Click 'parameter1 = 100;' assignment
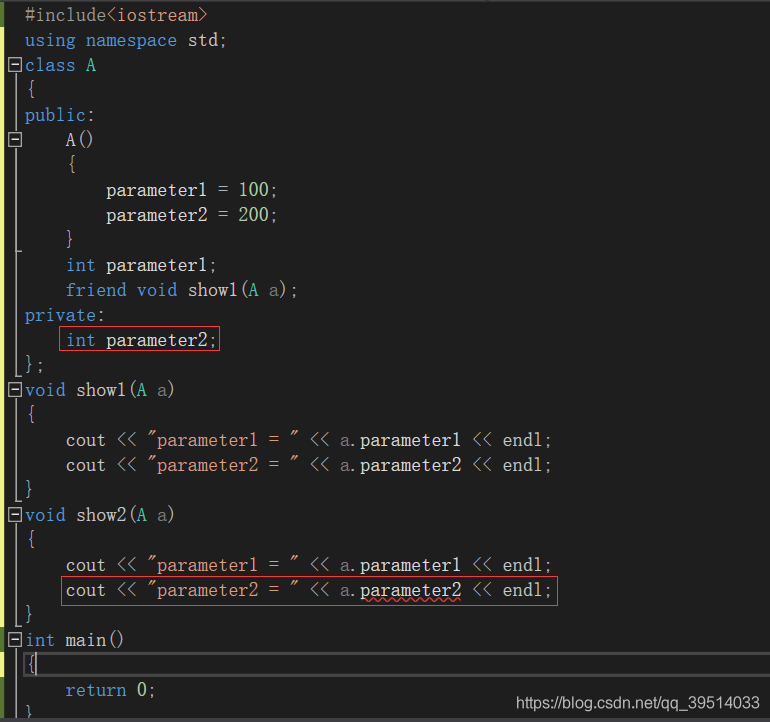770x722 pixels. click(192, 190)
